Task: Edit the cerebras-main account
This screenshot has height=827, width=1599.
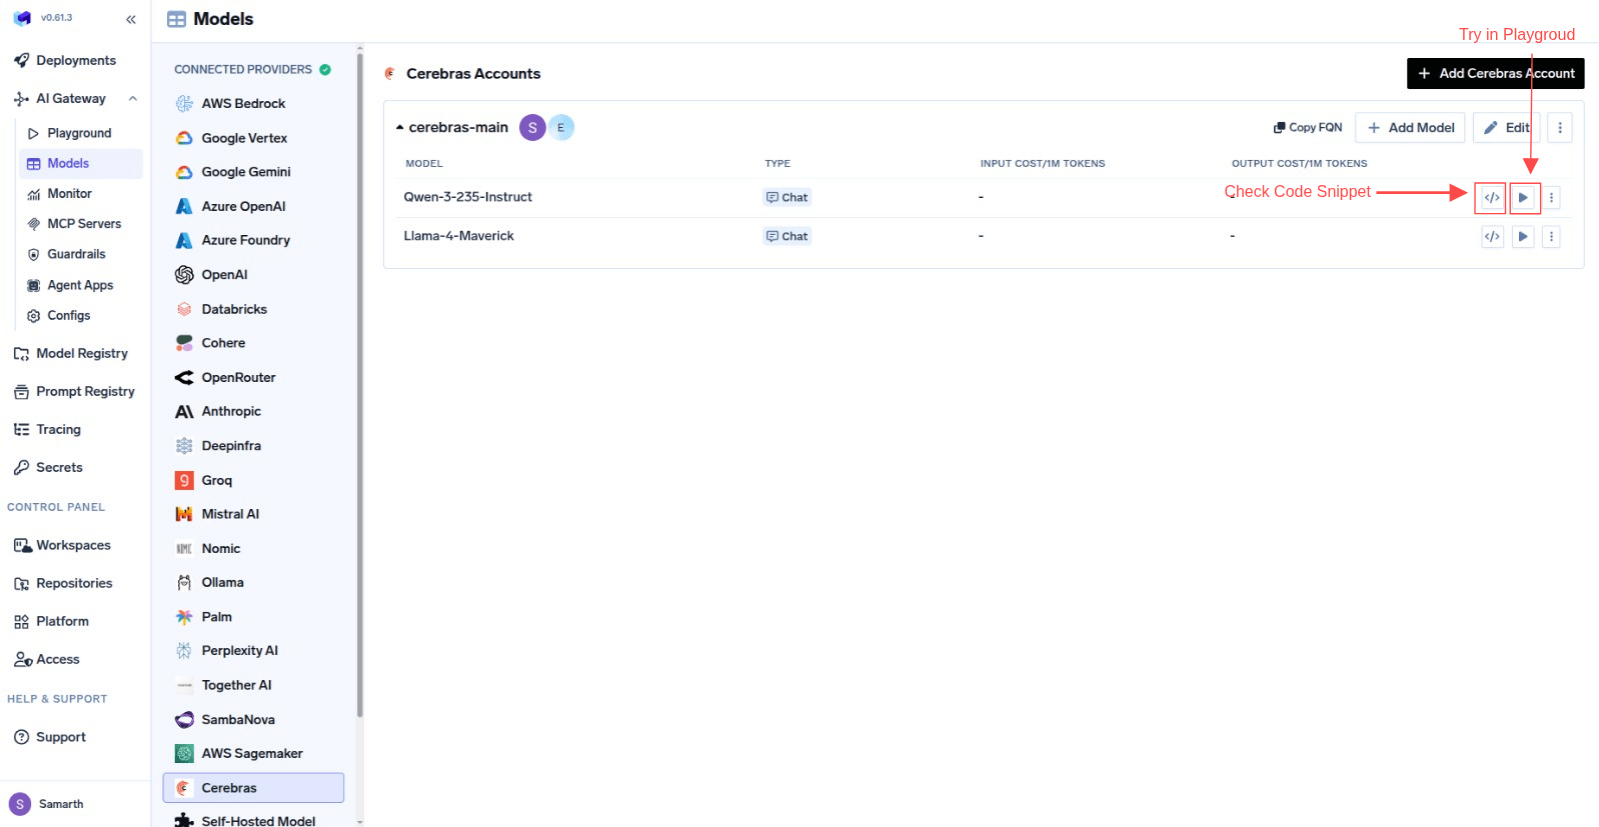Action: (1506, 128)
